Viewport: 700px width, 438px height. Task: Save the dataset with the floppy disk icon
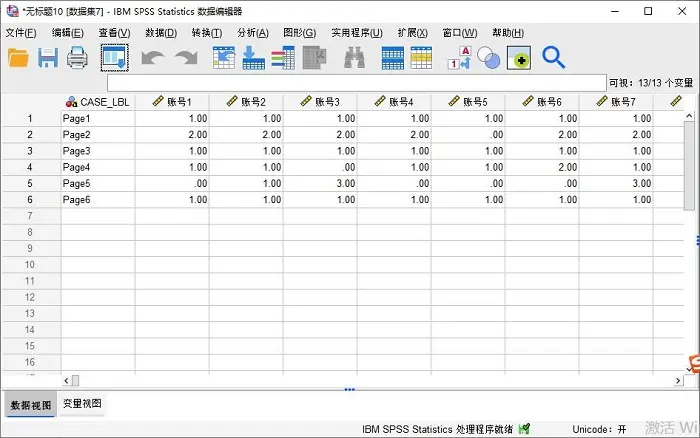click(x=48, y=58)
